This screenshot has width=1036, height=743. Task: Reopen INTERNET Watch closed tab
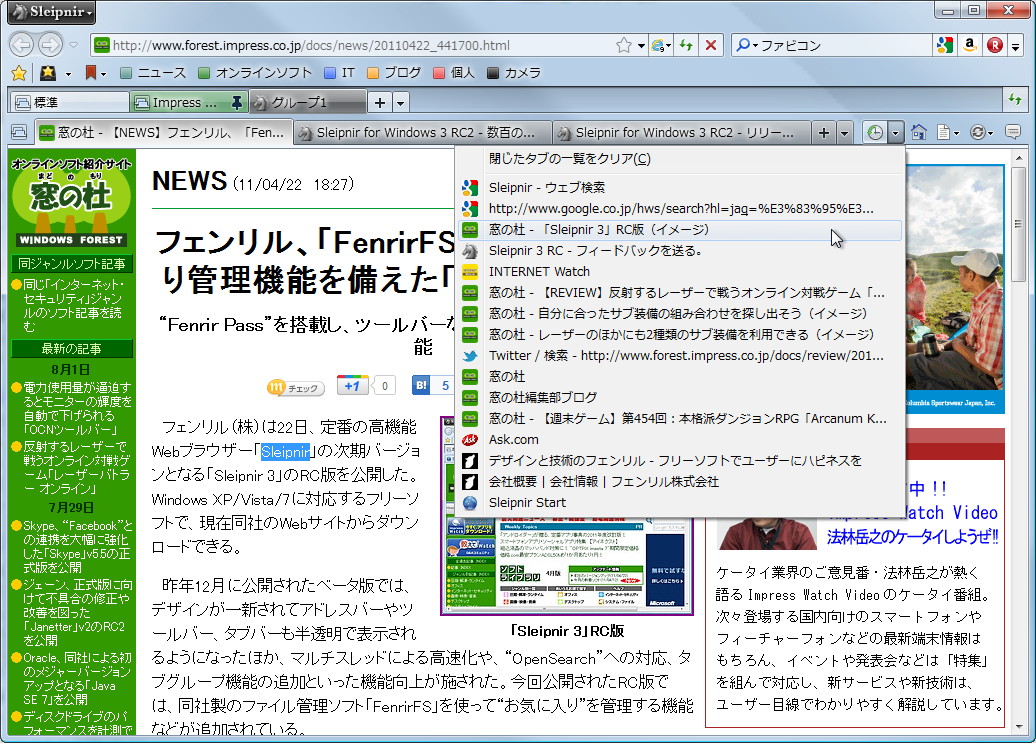[679, 271]
